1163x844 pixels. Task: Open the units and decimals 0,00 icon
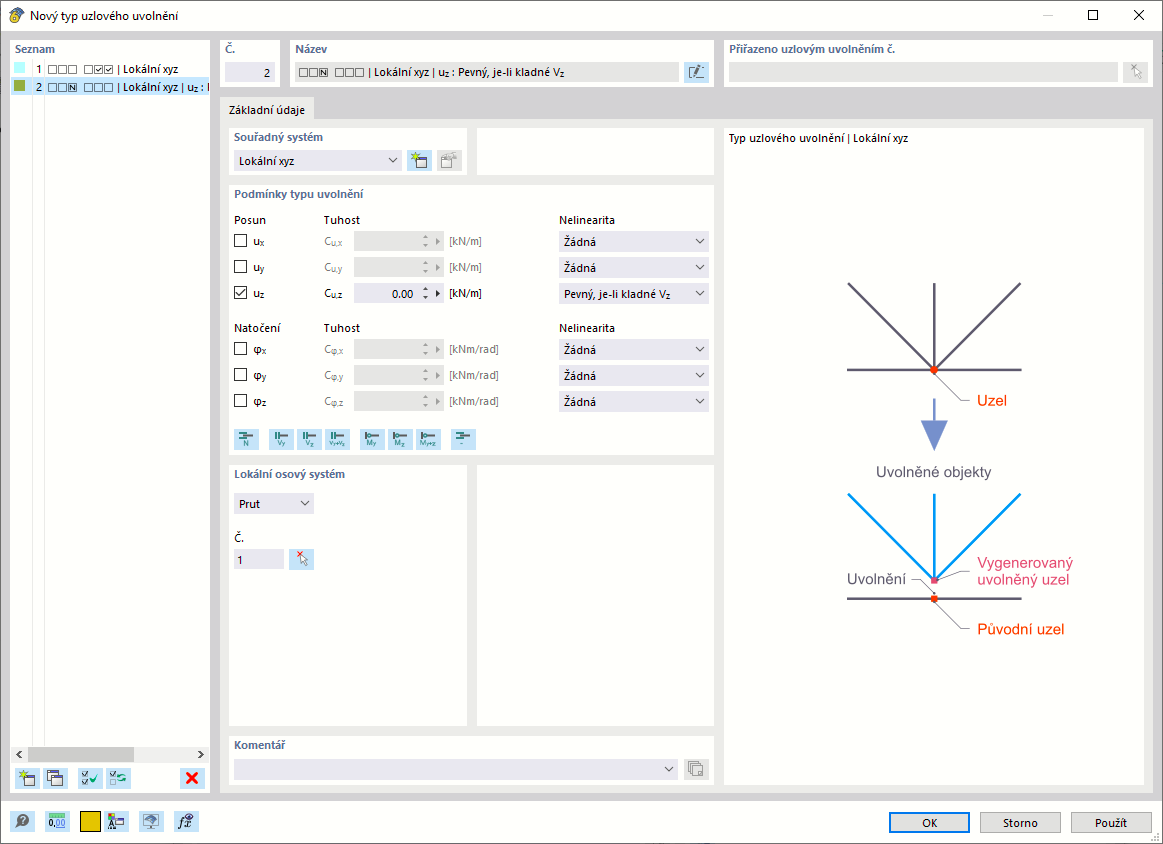[57, 821]
